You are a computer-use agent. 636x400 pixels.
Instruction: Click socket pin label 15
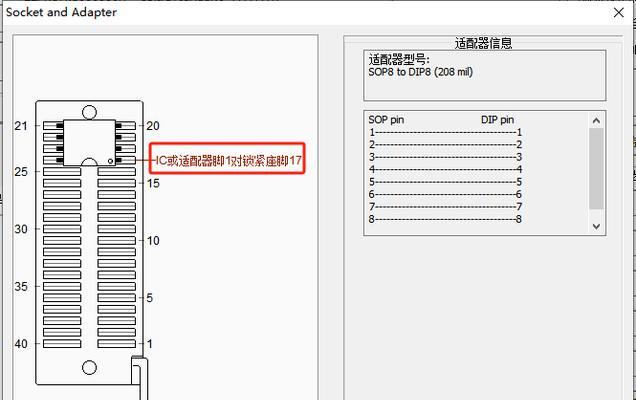153,183
